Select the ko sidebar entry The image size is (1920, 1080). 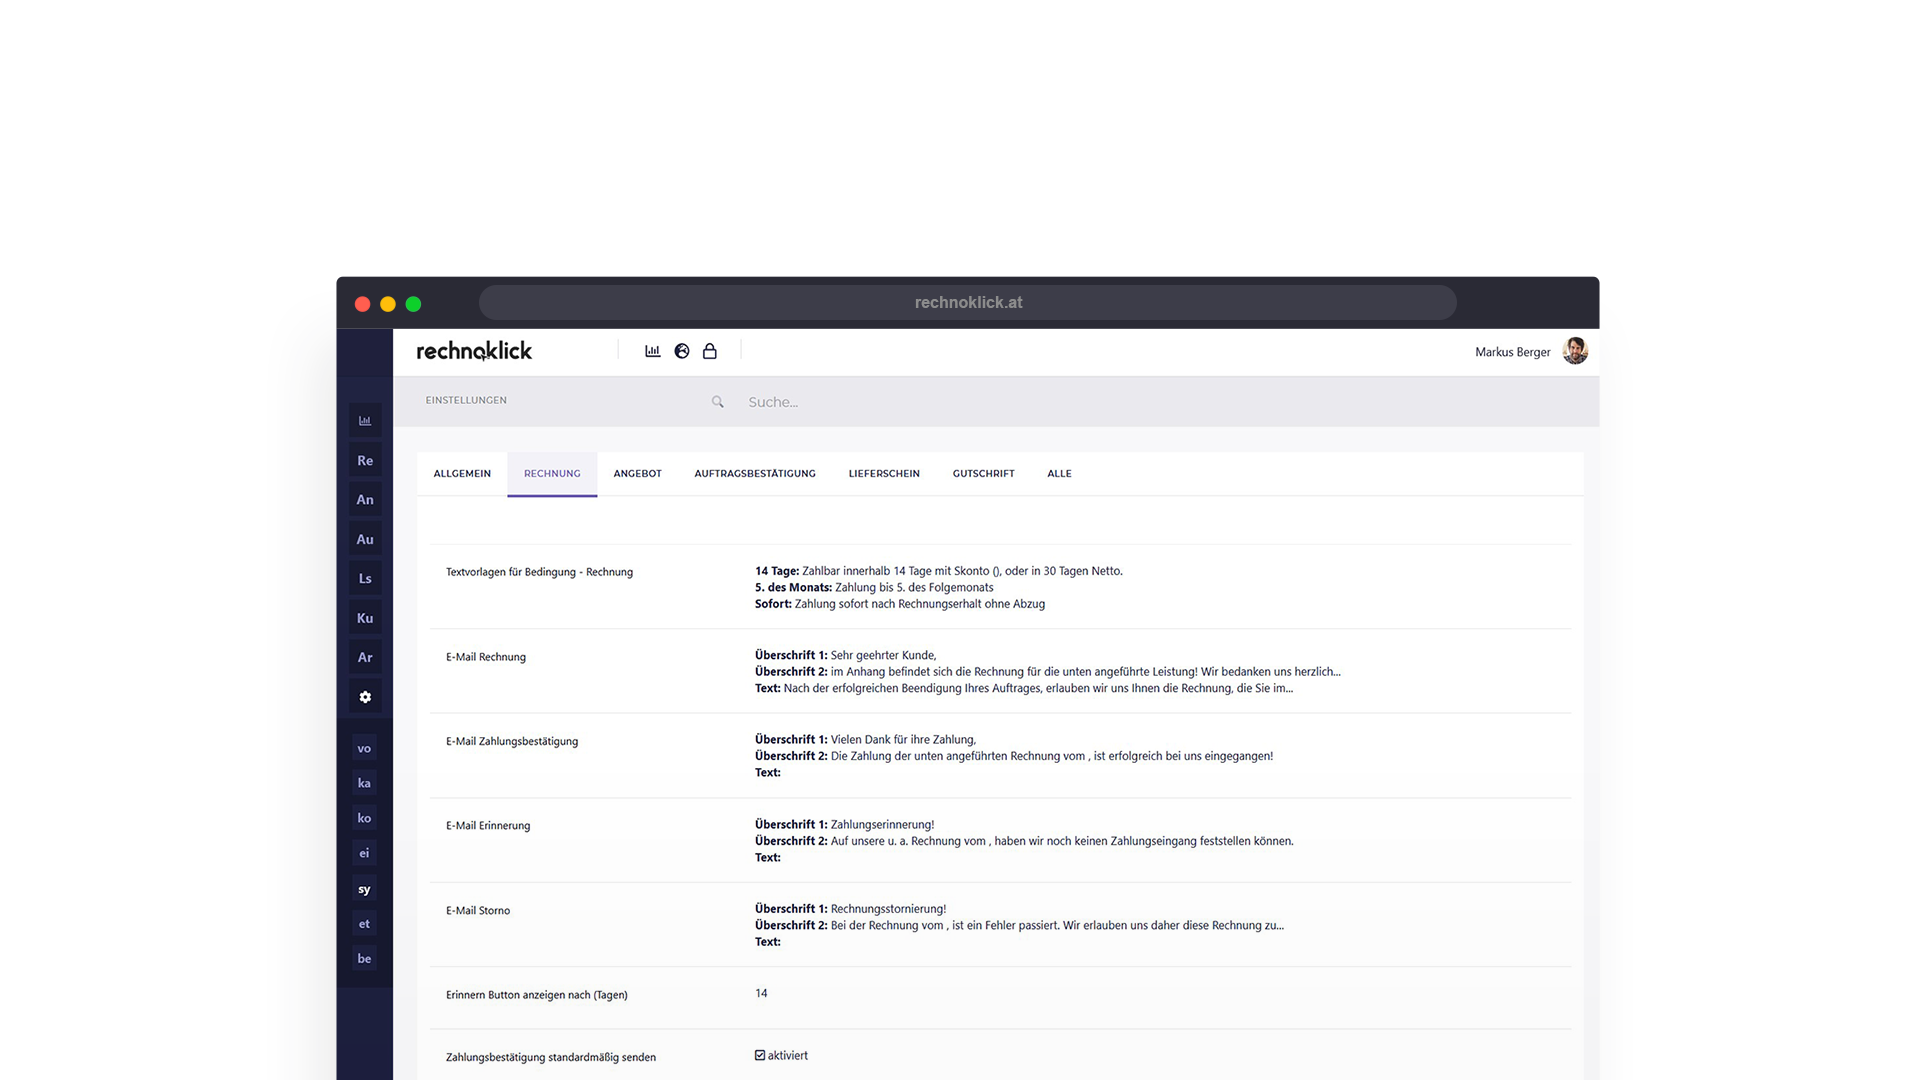pyautogui.click(x=364, y=818)
